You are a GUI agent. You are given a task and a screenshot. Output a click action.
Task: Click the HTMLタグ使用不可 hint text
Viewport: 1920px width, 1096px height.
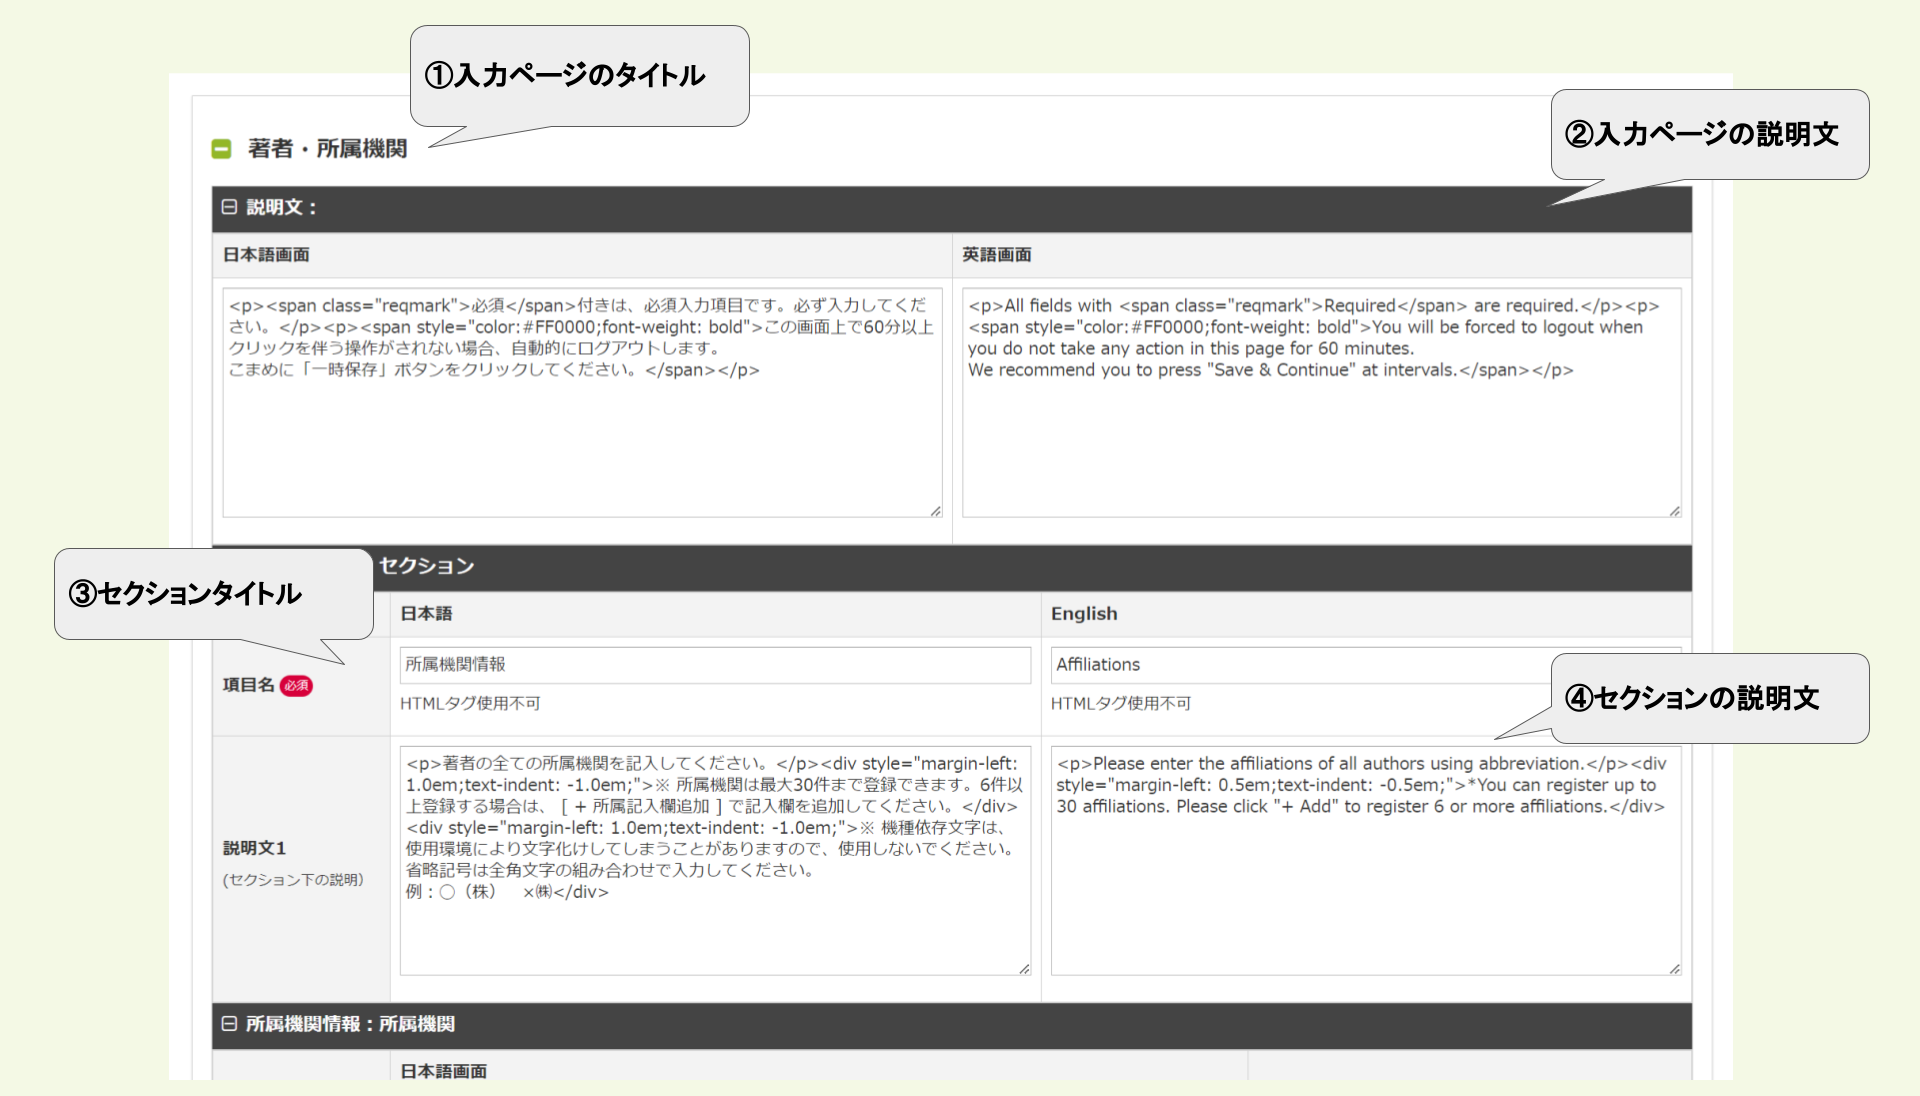click(470, 703)
